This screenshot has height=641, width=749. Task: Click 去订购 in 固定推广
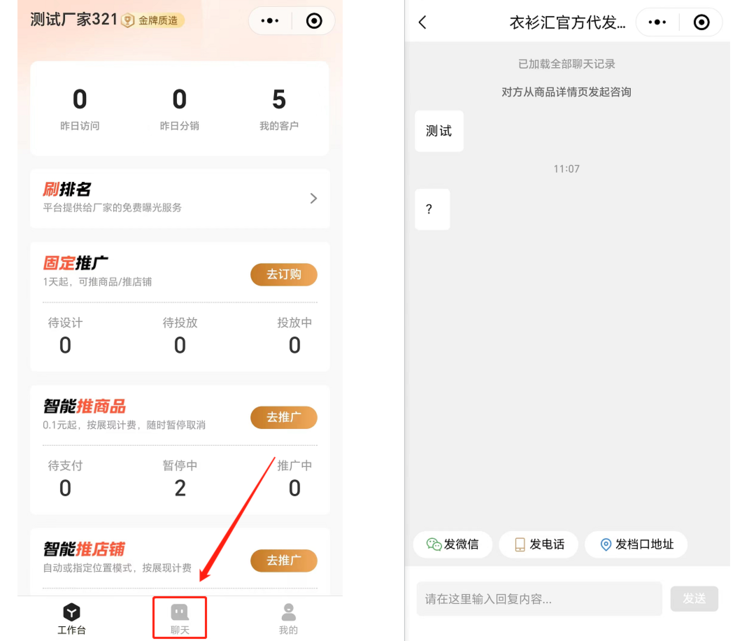pos(284,274)
